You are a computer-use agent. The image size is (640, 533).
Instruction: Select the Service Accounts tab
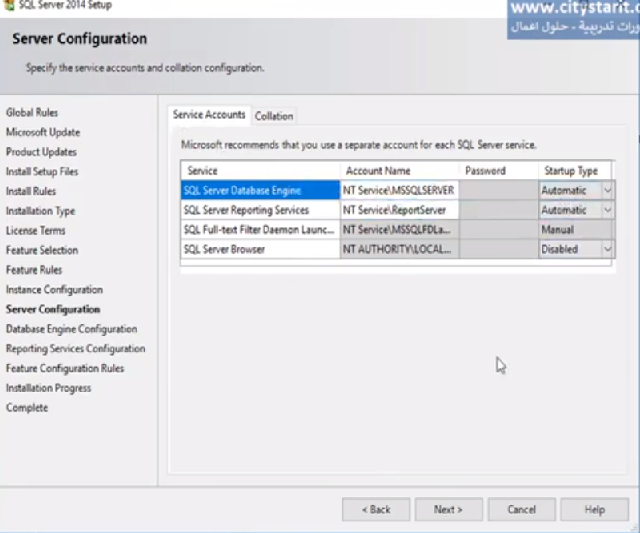pyautogui.click(x=209, y=115)
